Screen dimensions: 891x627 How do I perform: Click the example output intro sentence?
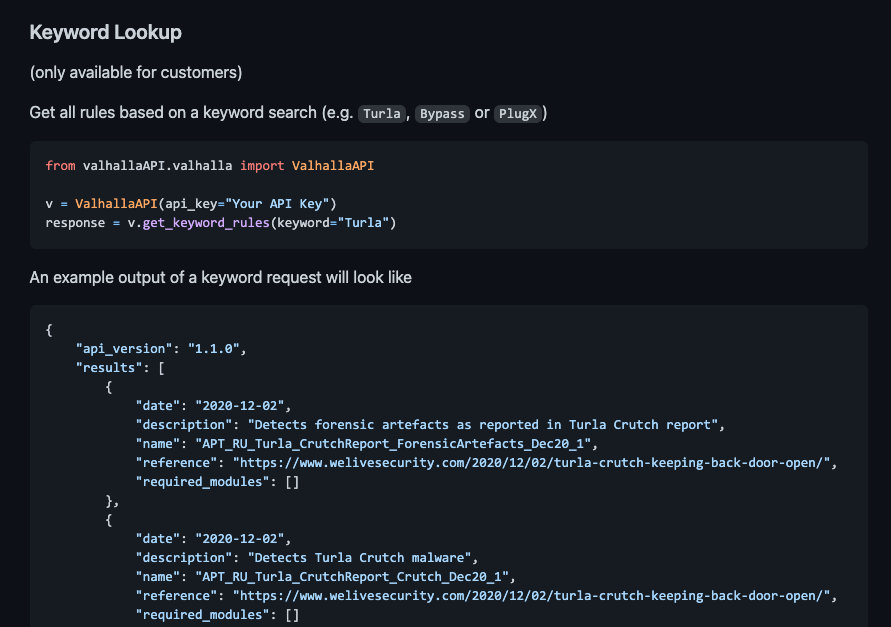(220, 277)
